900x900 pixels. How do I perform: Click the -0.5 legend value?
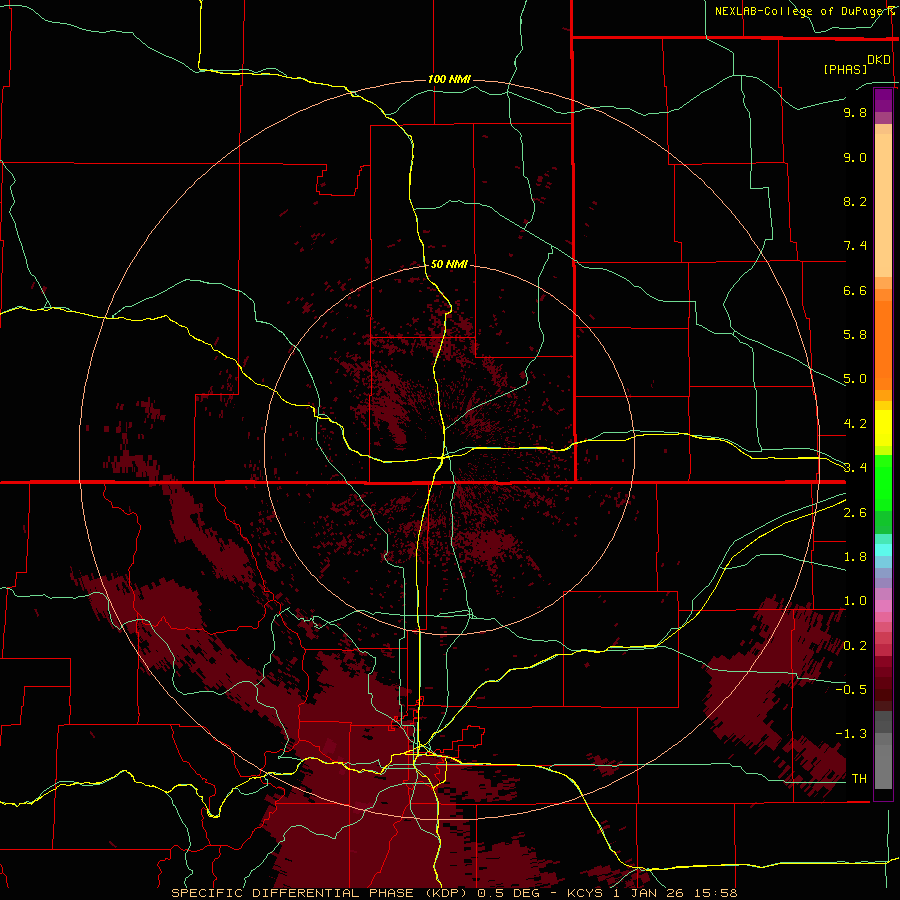pyautogui.click(x=851, y=689)
